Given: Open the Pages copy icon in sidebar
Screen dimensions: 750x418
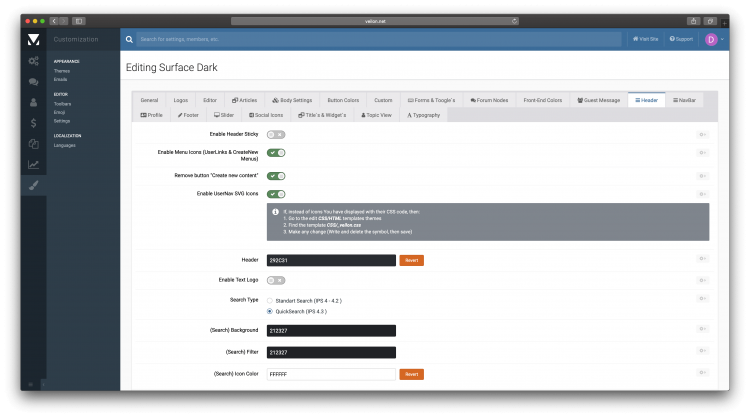Looking at the screenshot, I should tap(33, 144).
